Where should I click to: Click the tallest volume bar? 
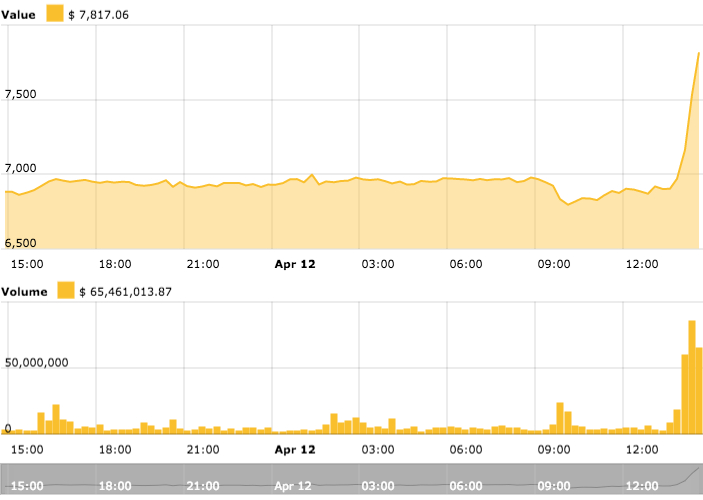[692, 377]
